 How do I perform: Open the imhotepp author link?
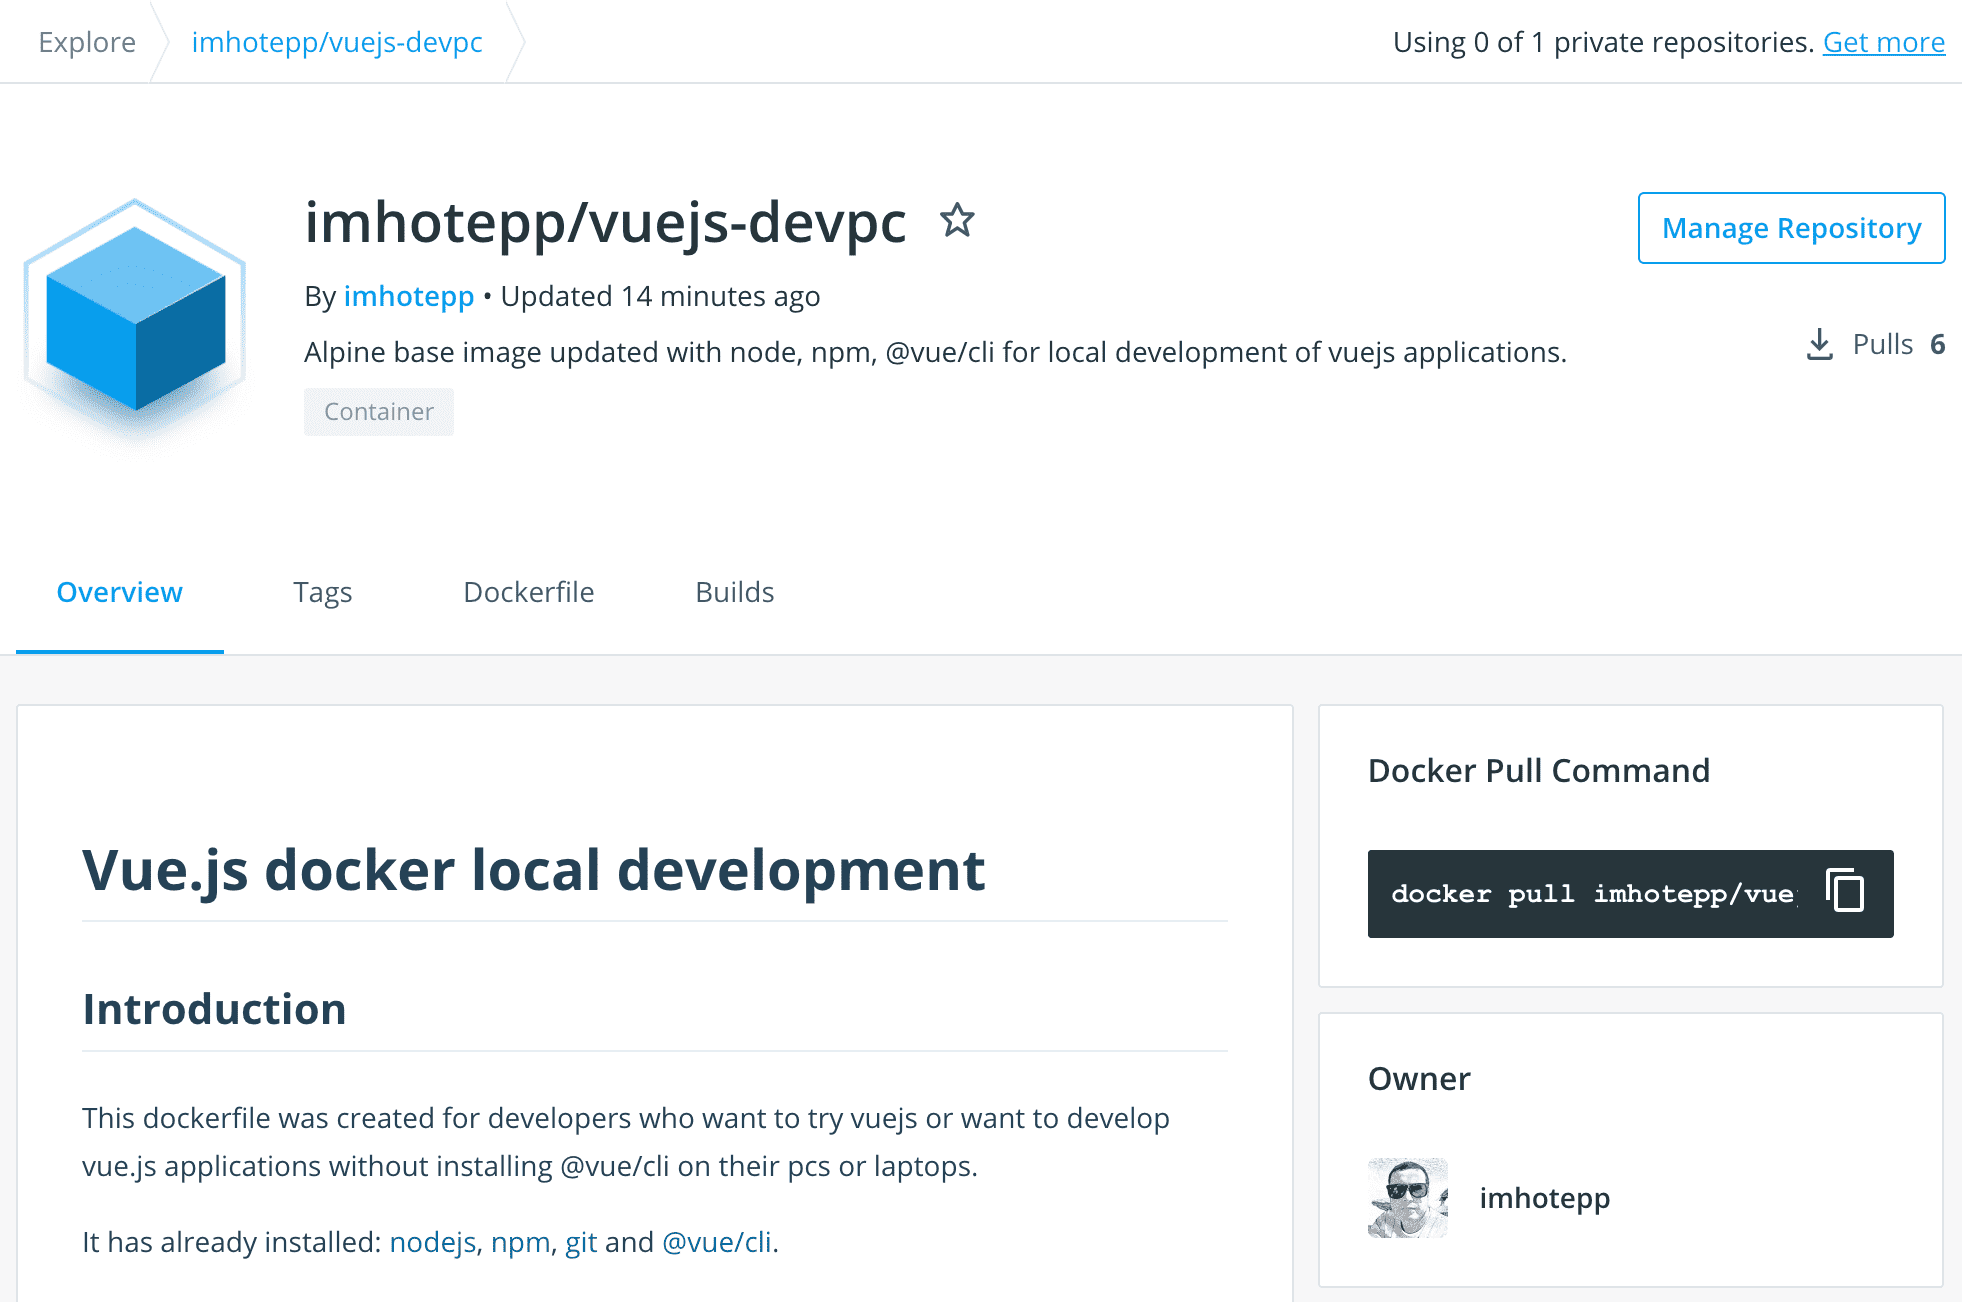[x=408, y=297]
